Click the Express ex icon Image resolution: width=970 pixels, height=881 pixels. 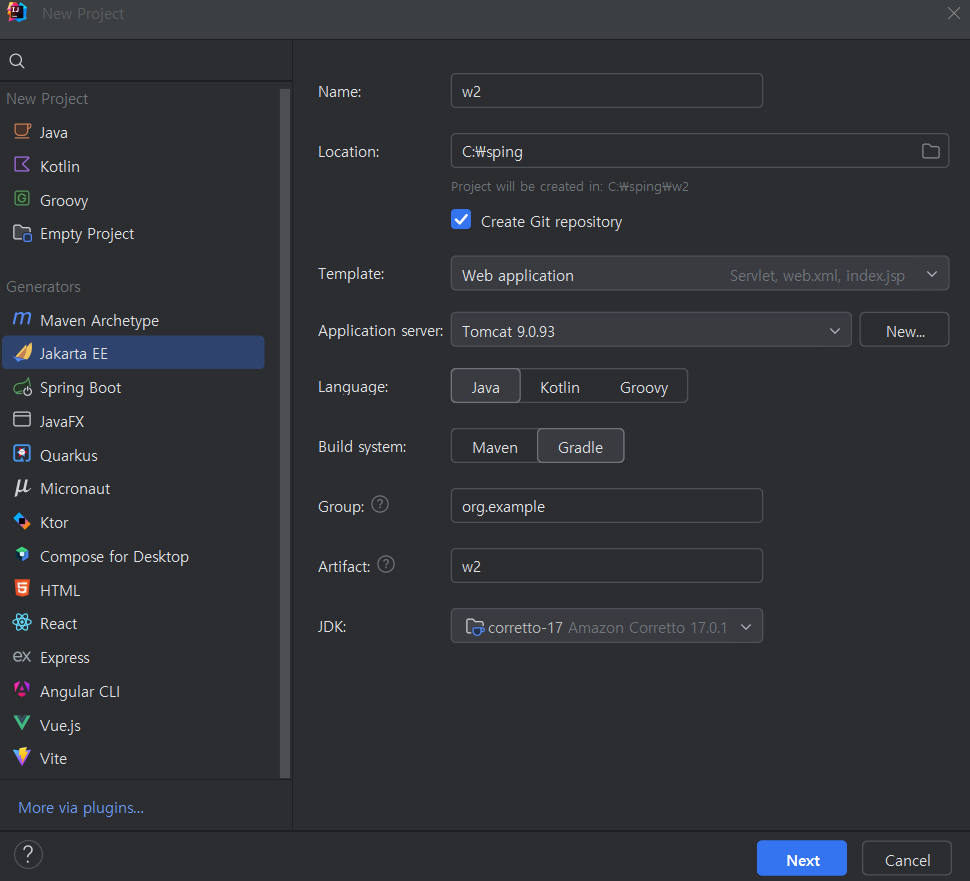pos(22,656)
